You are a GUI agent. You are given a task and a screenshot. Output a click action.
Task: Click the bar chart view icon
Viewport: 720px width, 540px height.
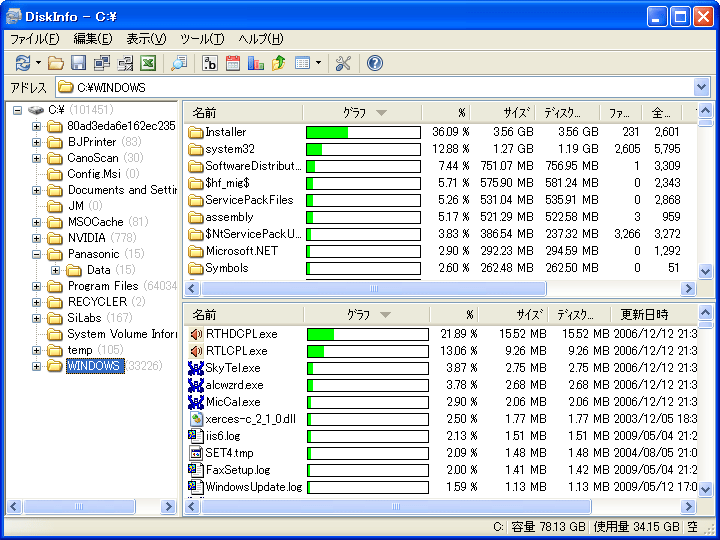coord(256,63)
